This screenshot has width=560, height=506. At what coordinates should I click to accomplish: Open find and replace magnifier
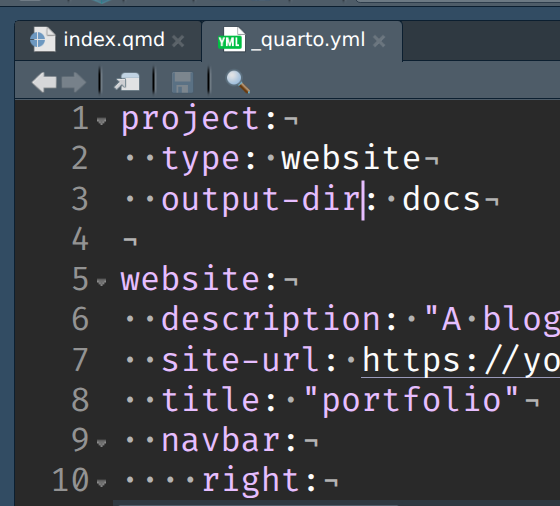click(238, 82)
